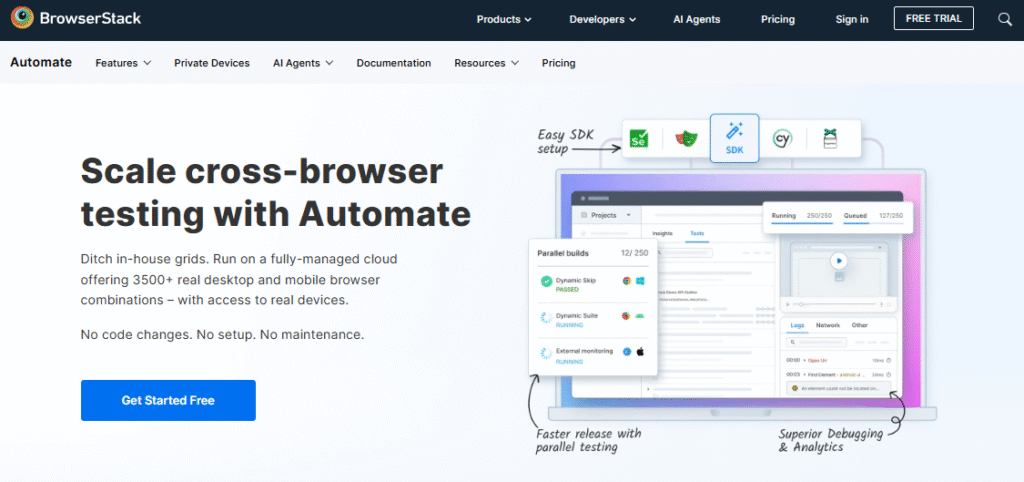
Task: Click the 'No code changes. No setup. No maintenance.' text
Action: click(222, 334)
